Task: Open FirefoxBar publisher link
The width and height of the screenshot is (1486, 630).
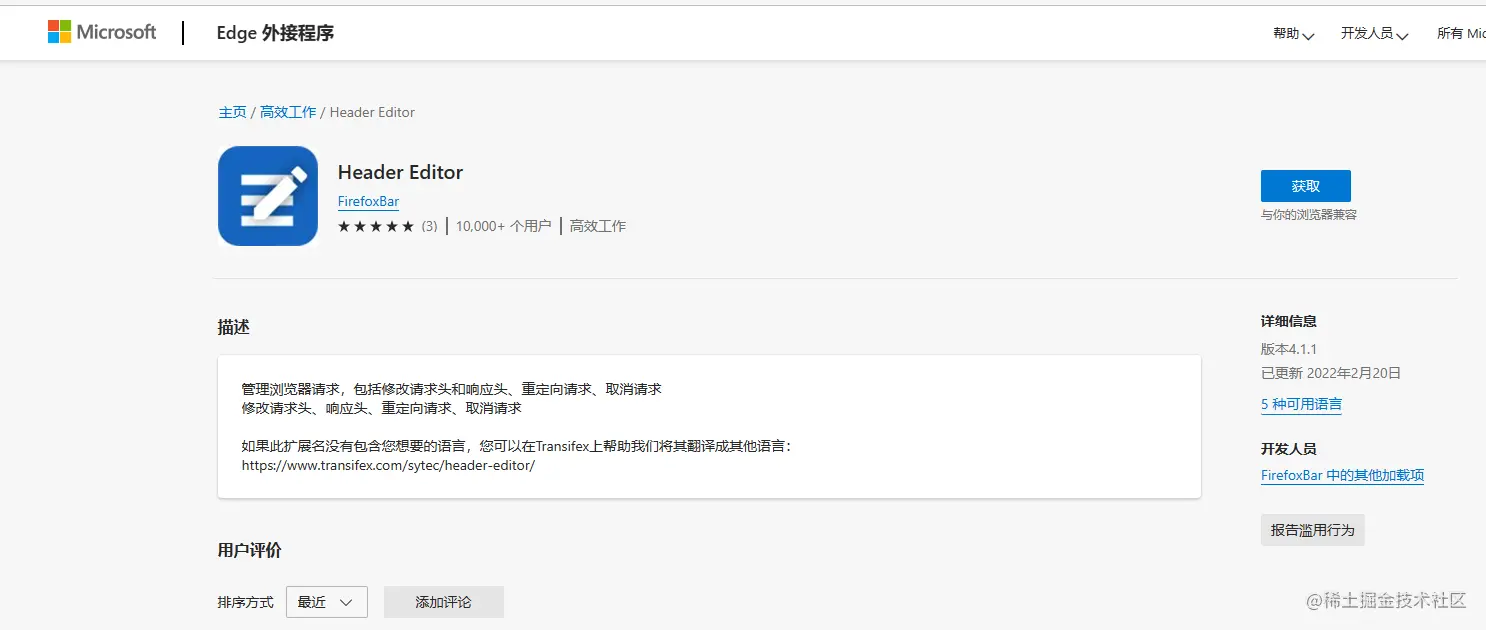Action: click(368, 202)
